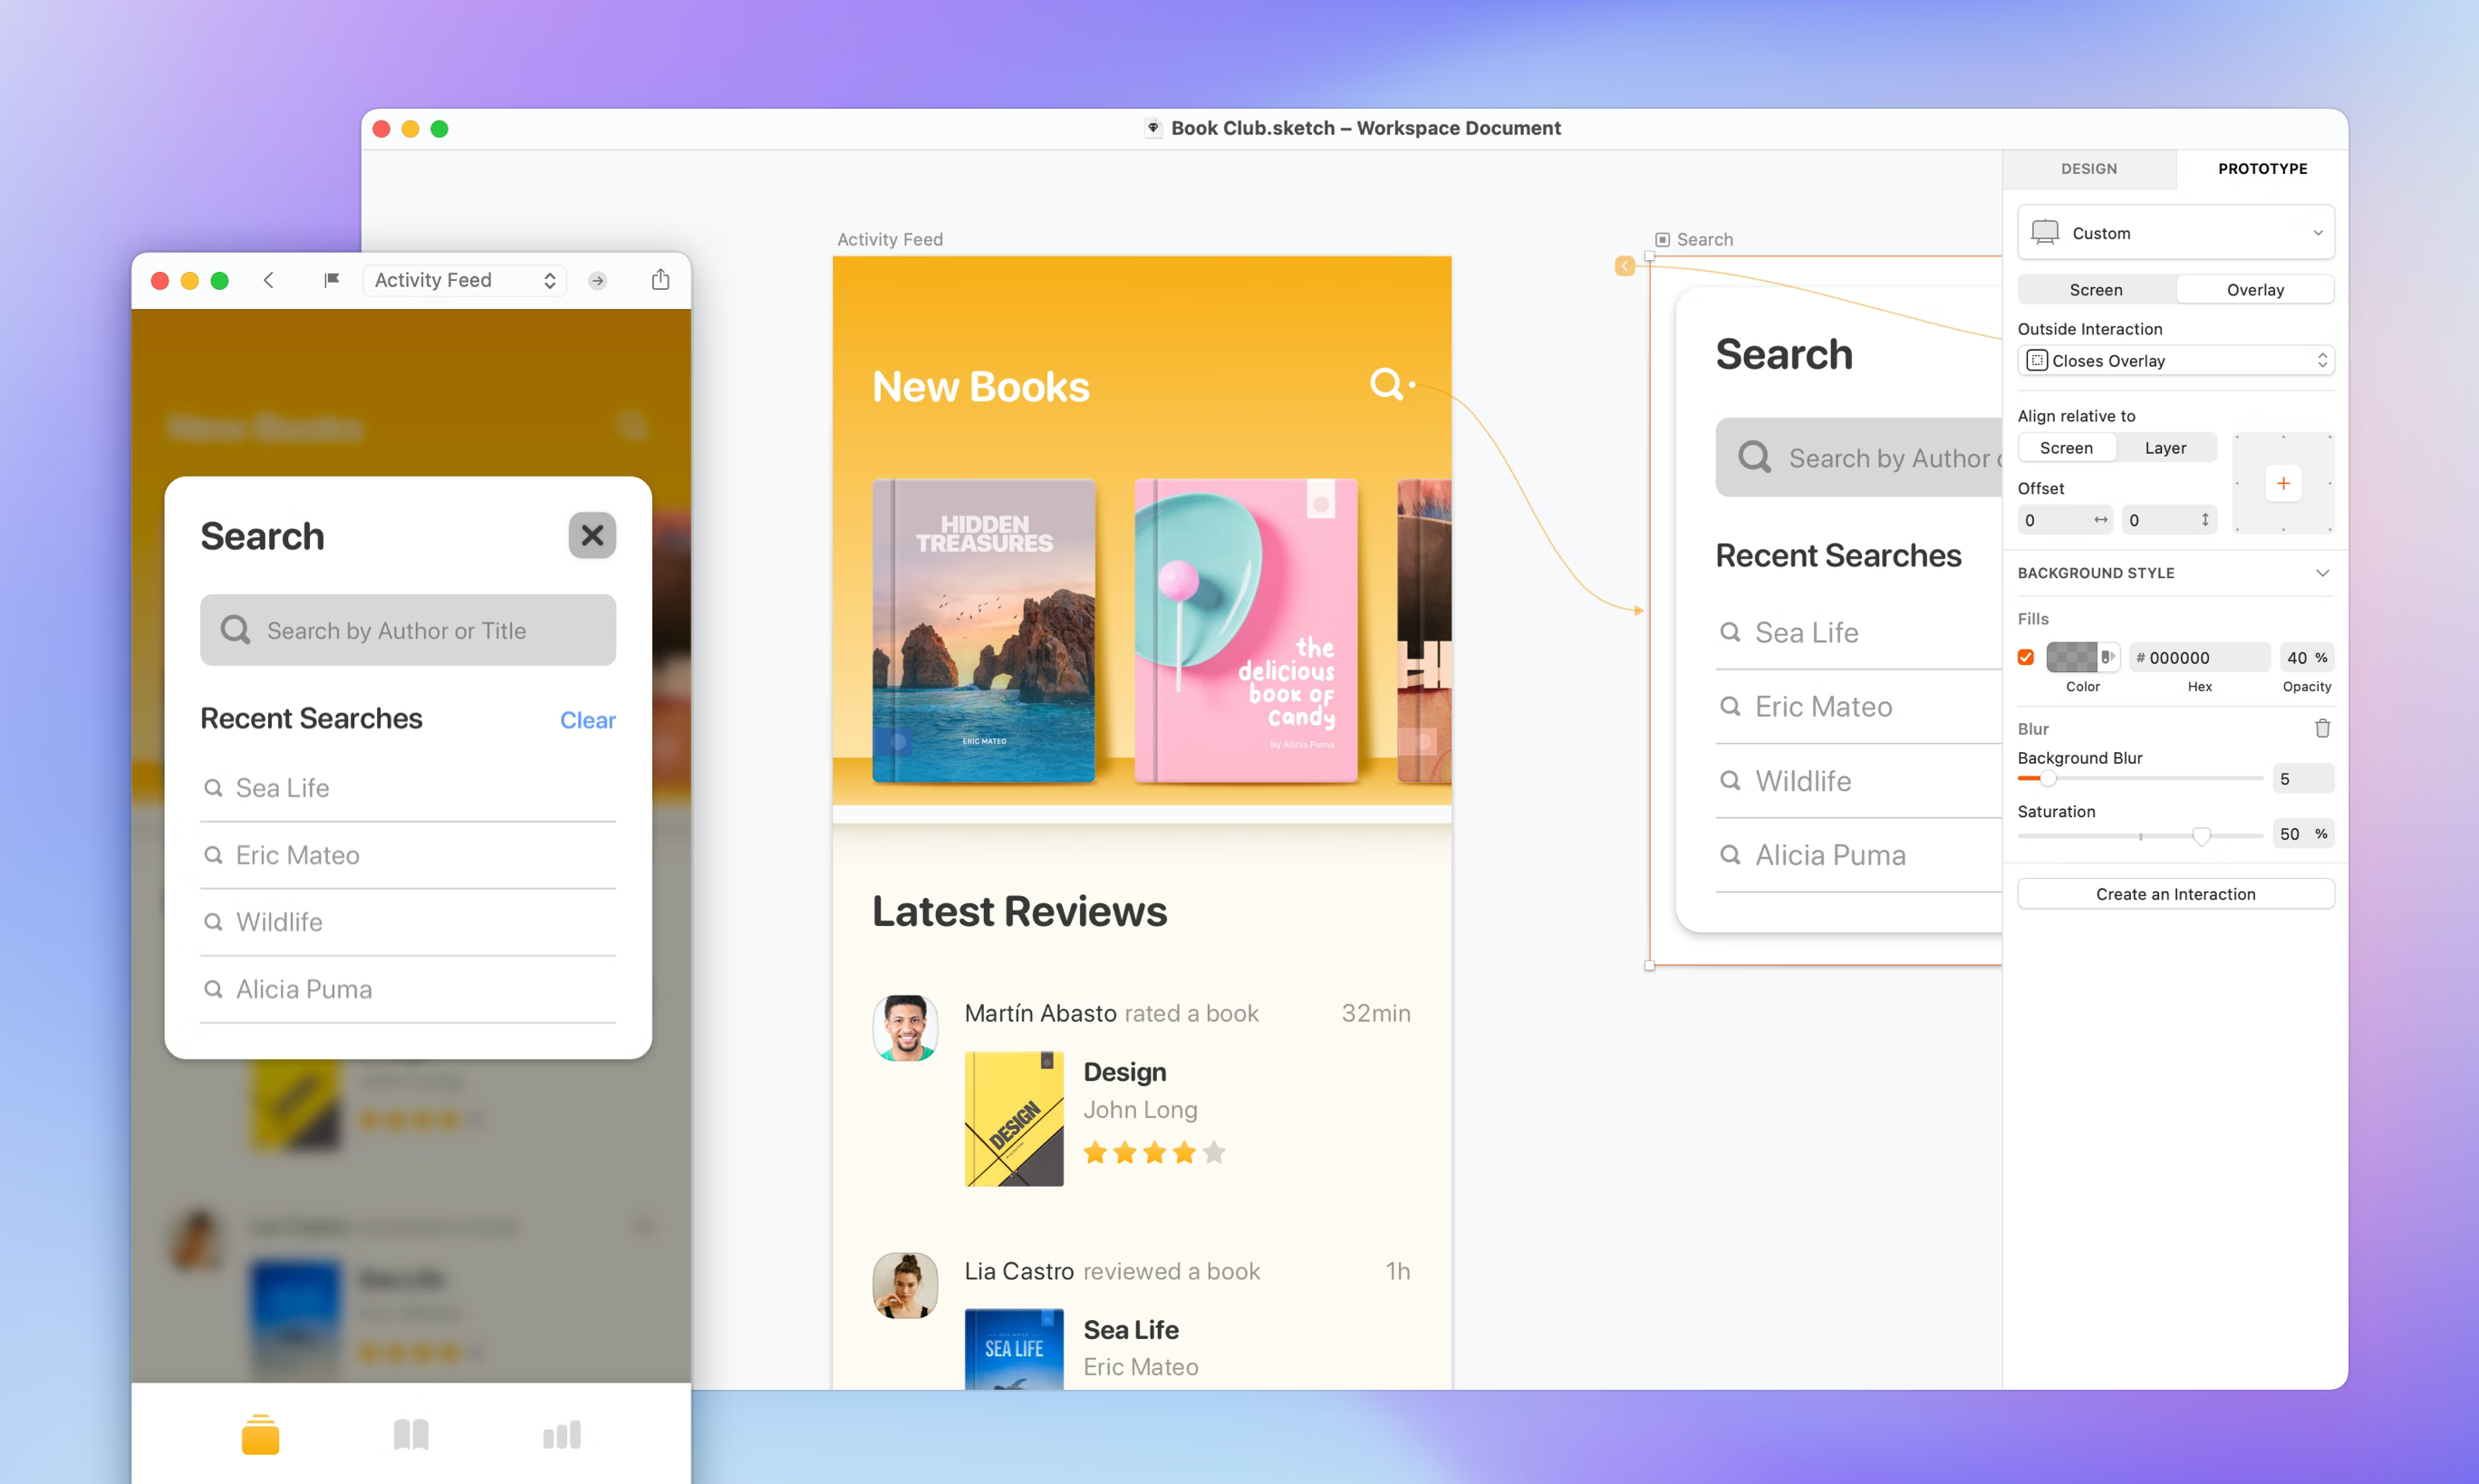Click the Closes Overlay icon in dropdown
The image size is (2479, 1484).
coord(2036,360)
